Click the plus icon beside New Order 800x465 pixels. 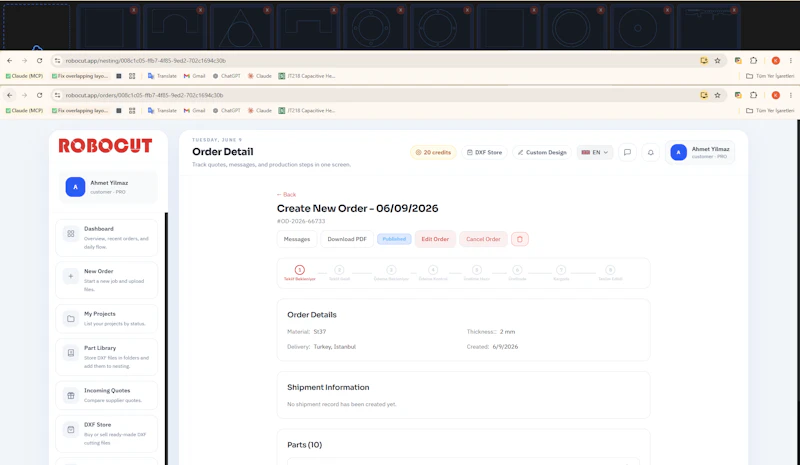point(71,276)
